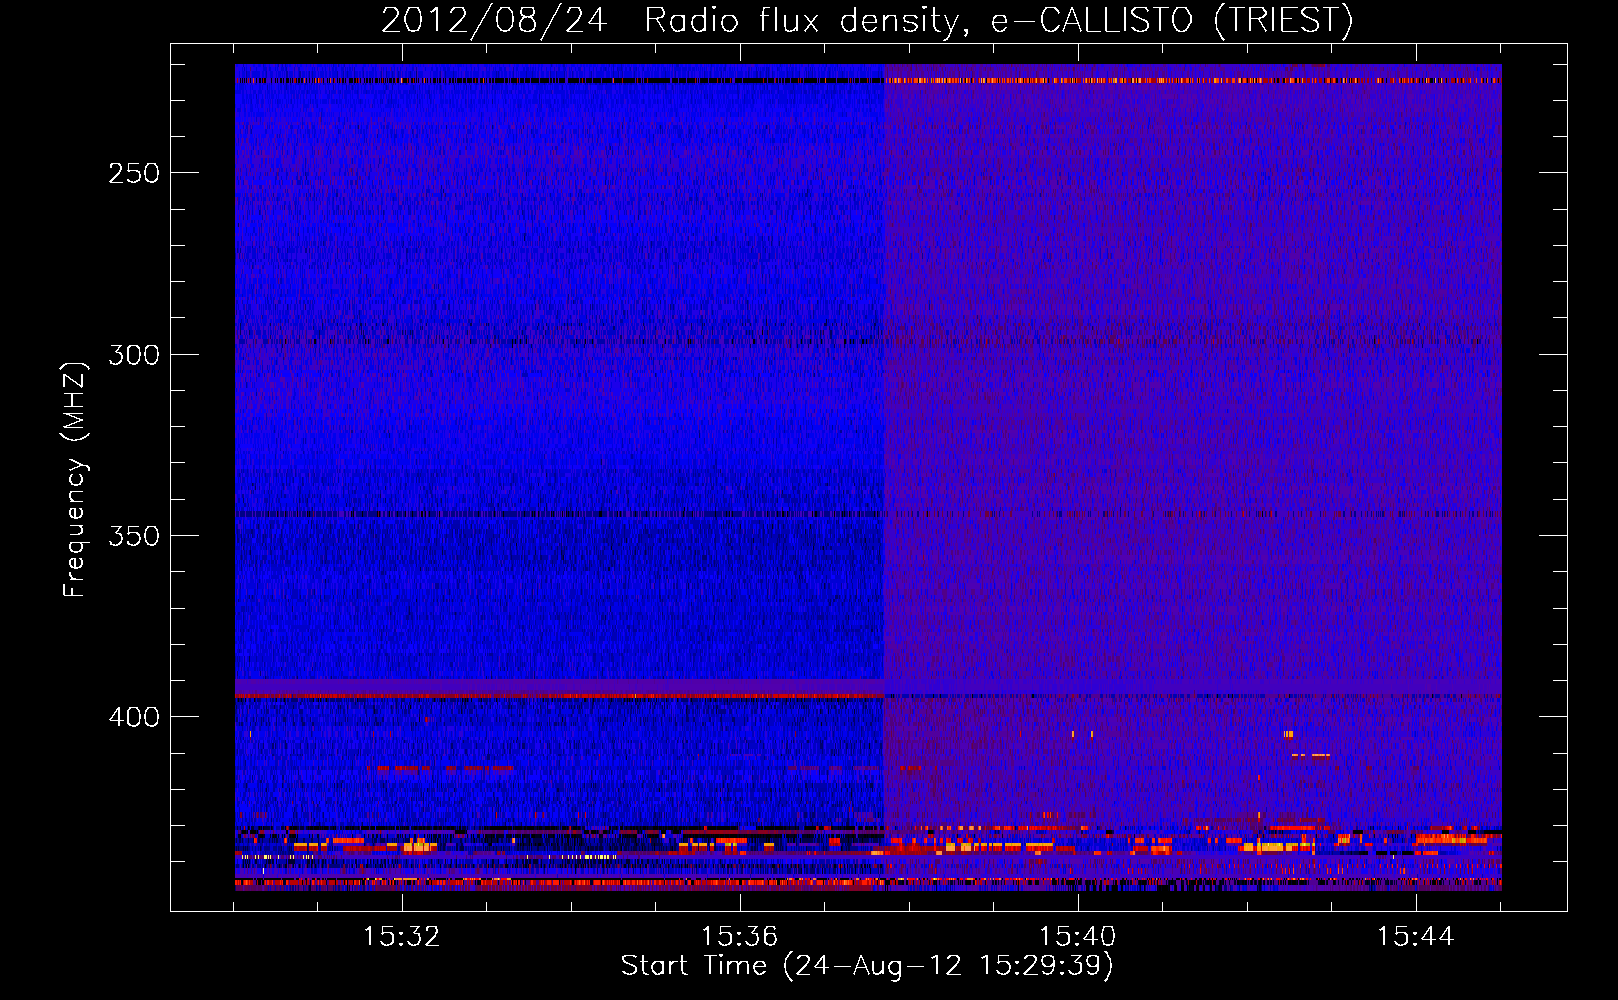Click the 15:40 time tick label
1618x1000 pixels.
click(x=1077, y=937)
